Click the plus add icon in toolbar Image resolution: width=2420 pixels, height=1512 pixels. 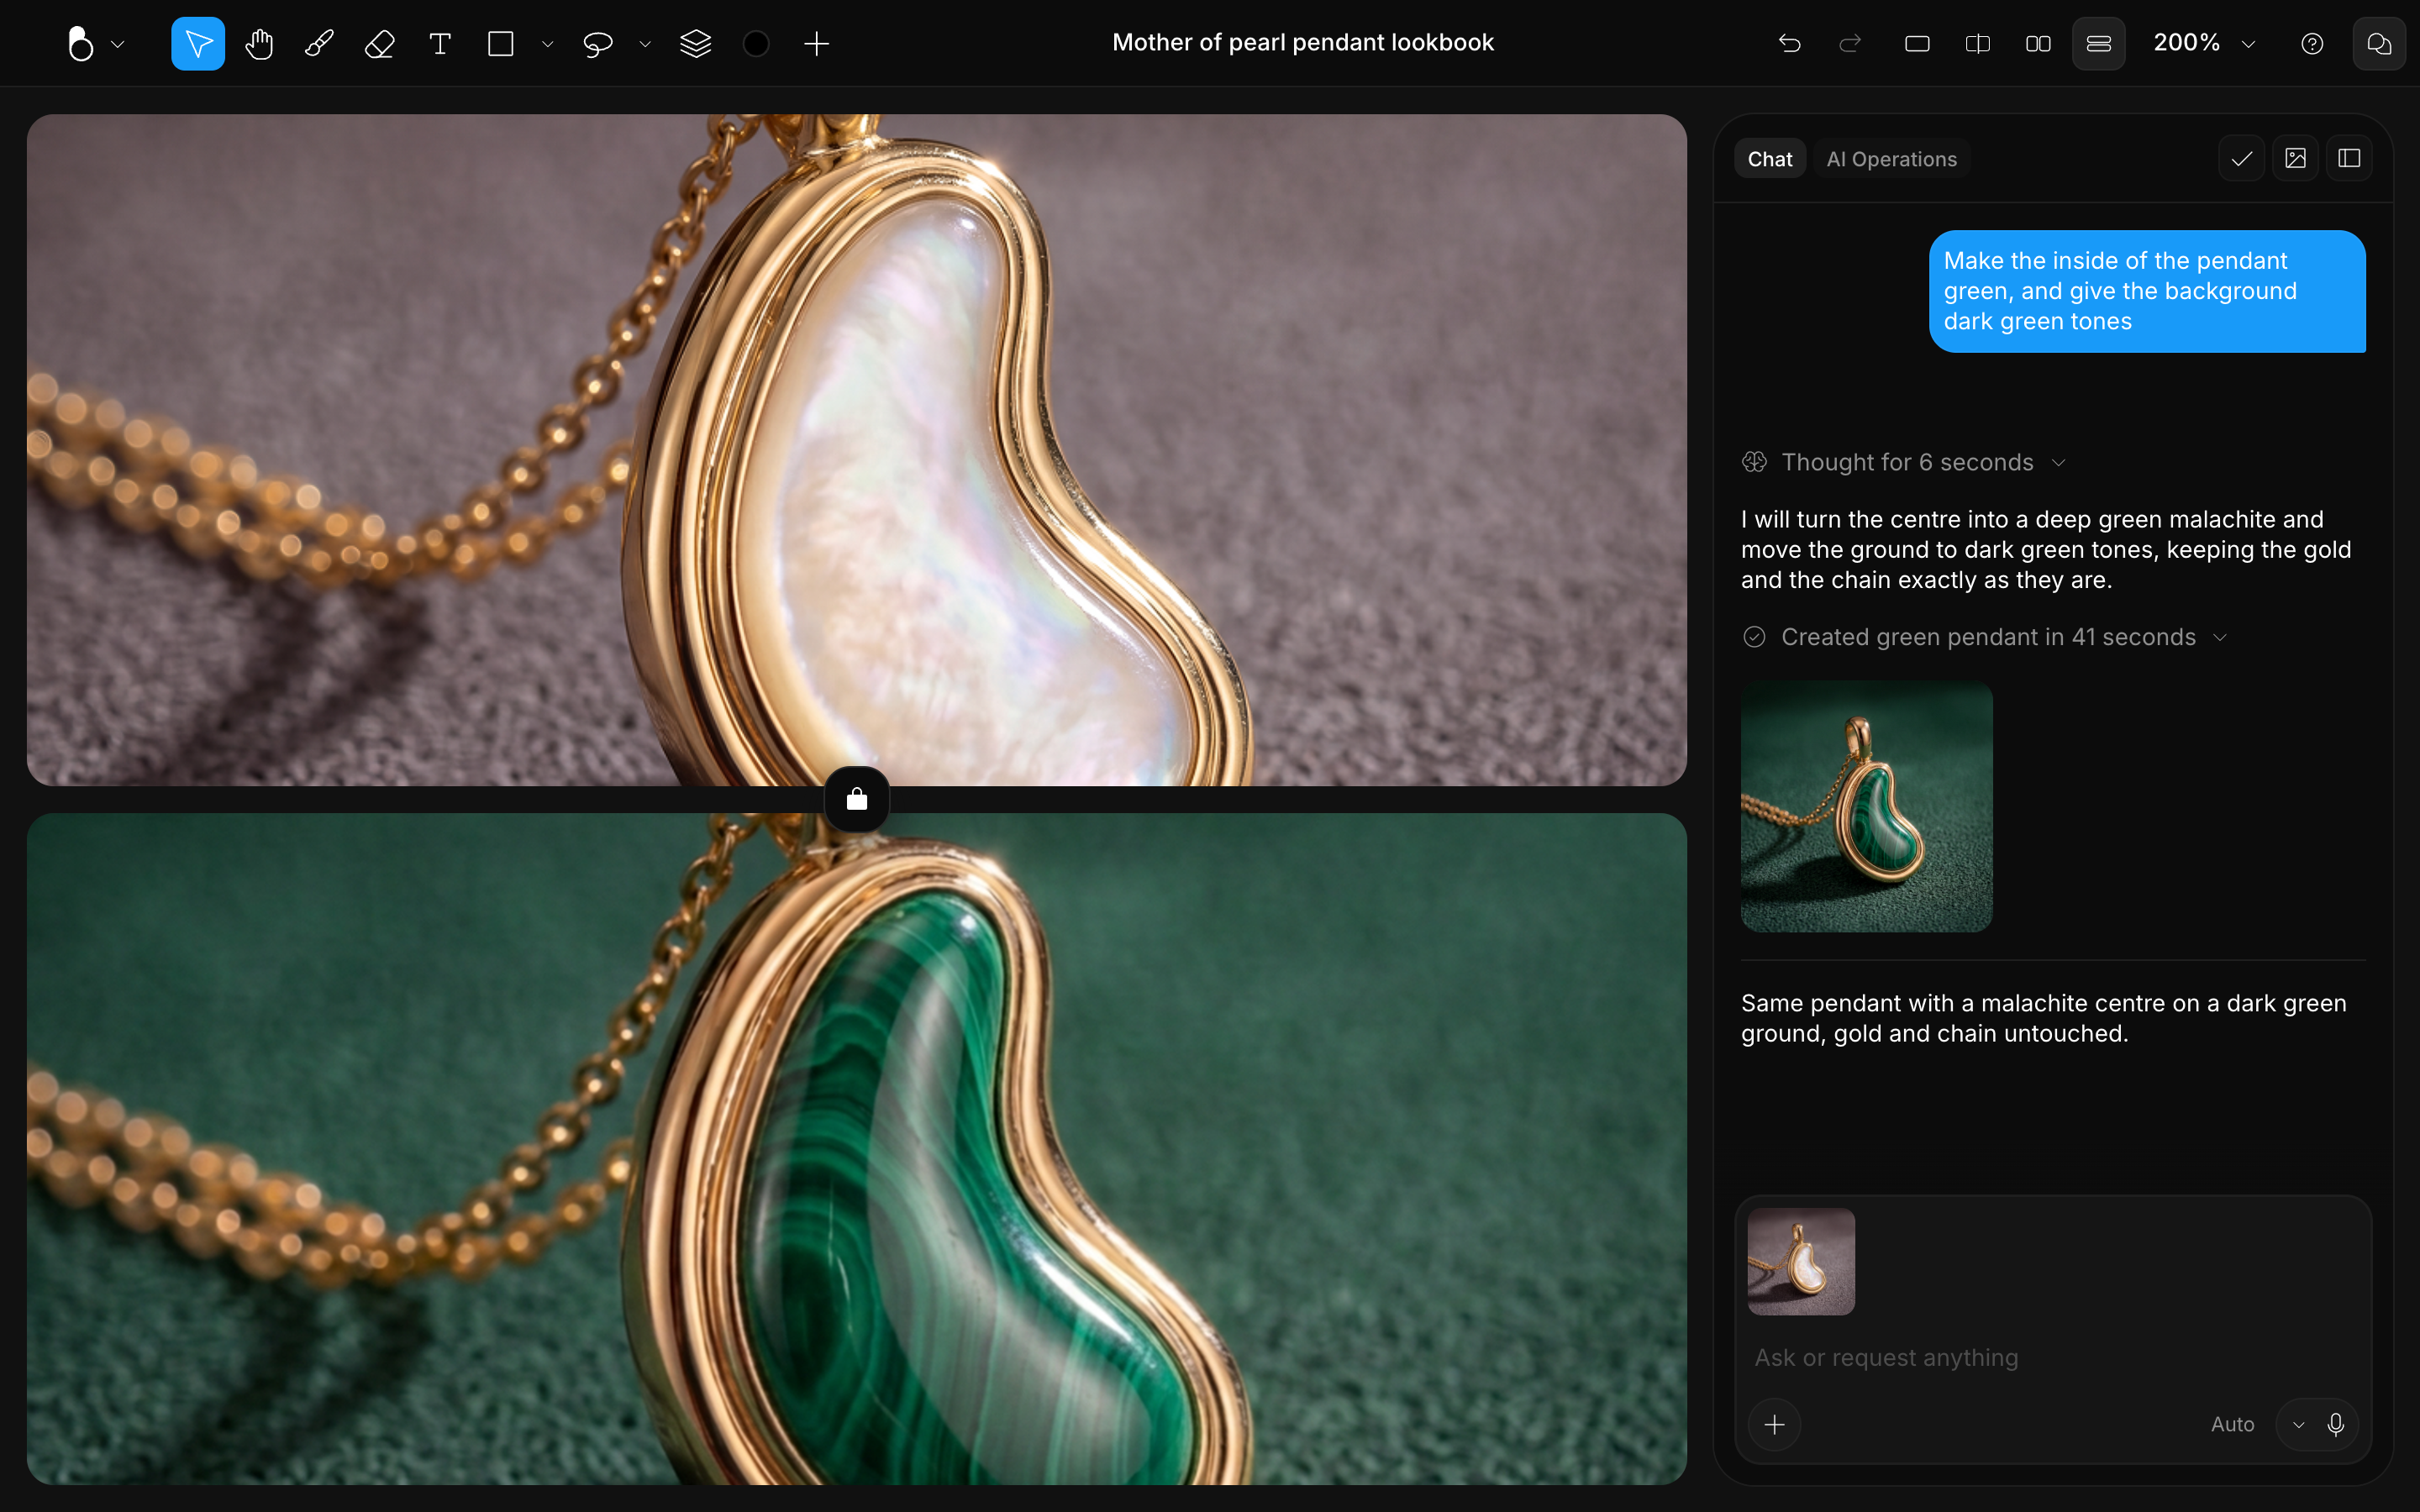coord(816,43)
